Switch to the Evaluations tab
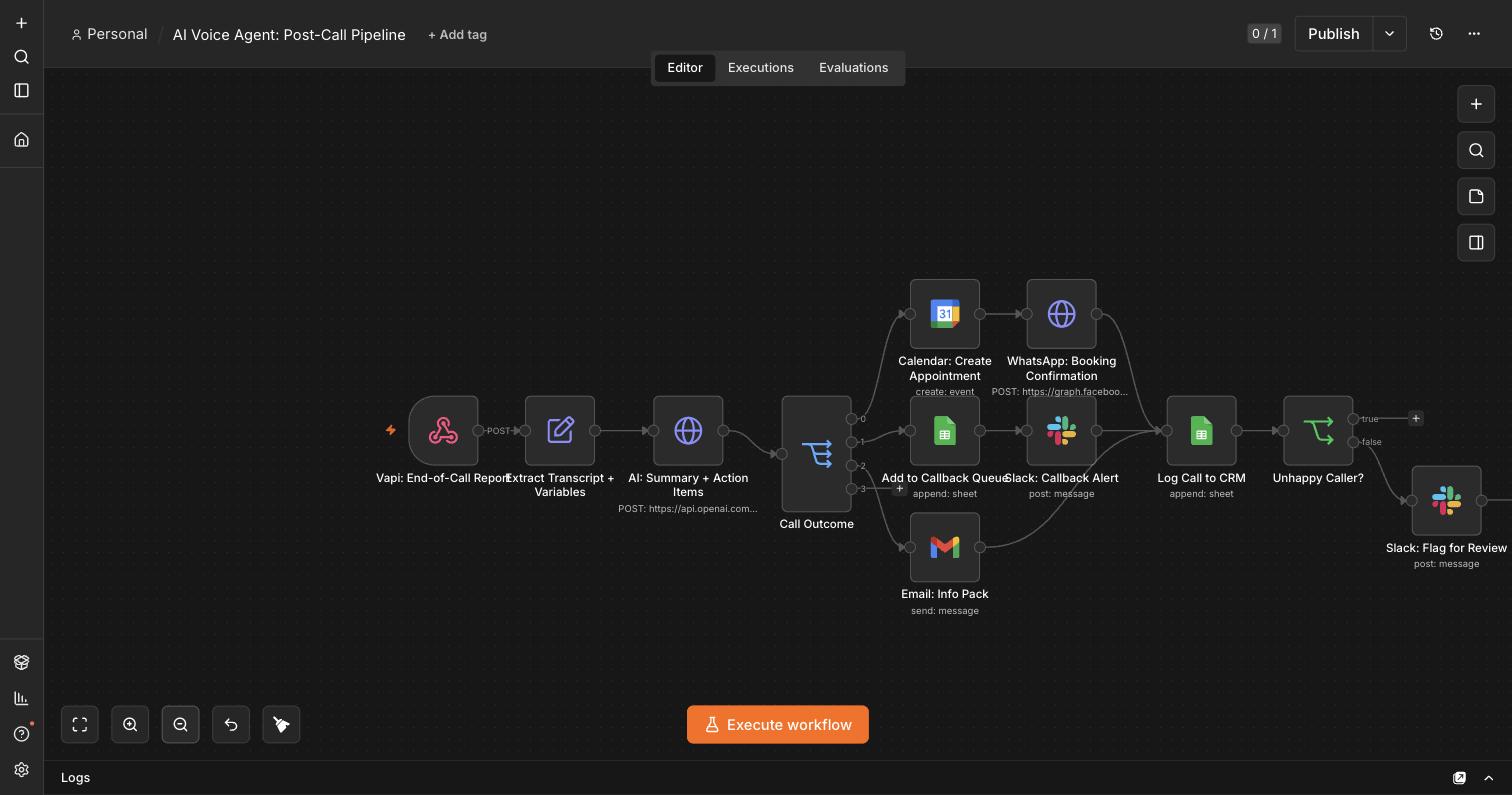Viewport: 1512px width, 795px height. (x=853, y=67)
